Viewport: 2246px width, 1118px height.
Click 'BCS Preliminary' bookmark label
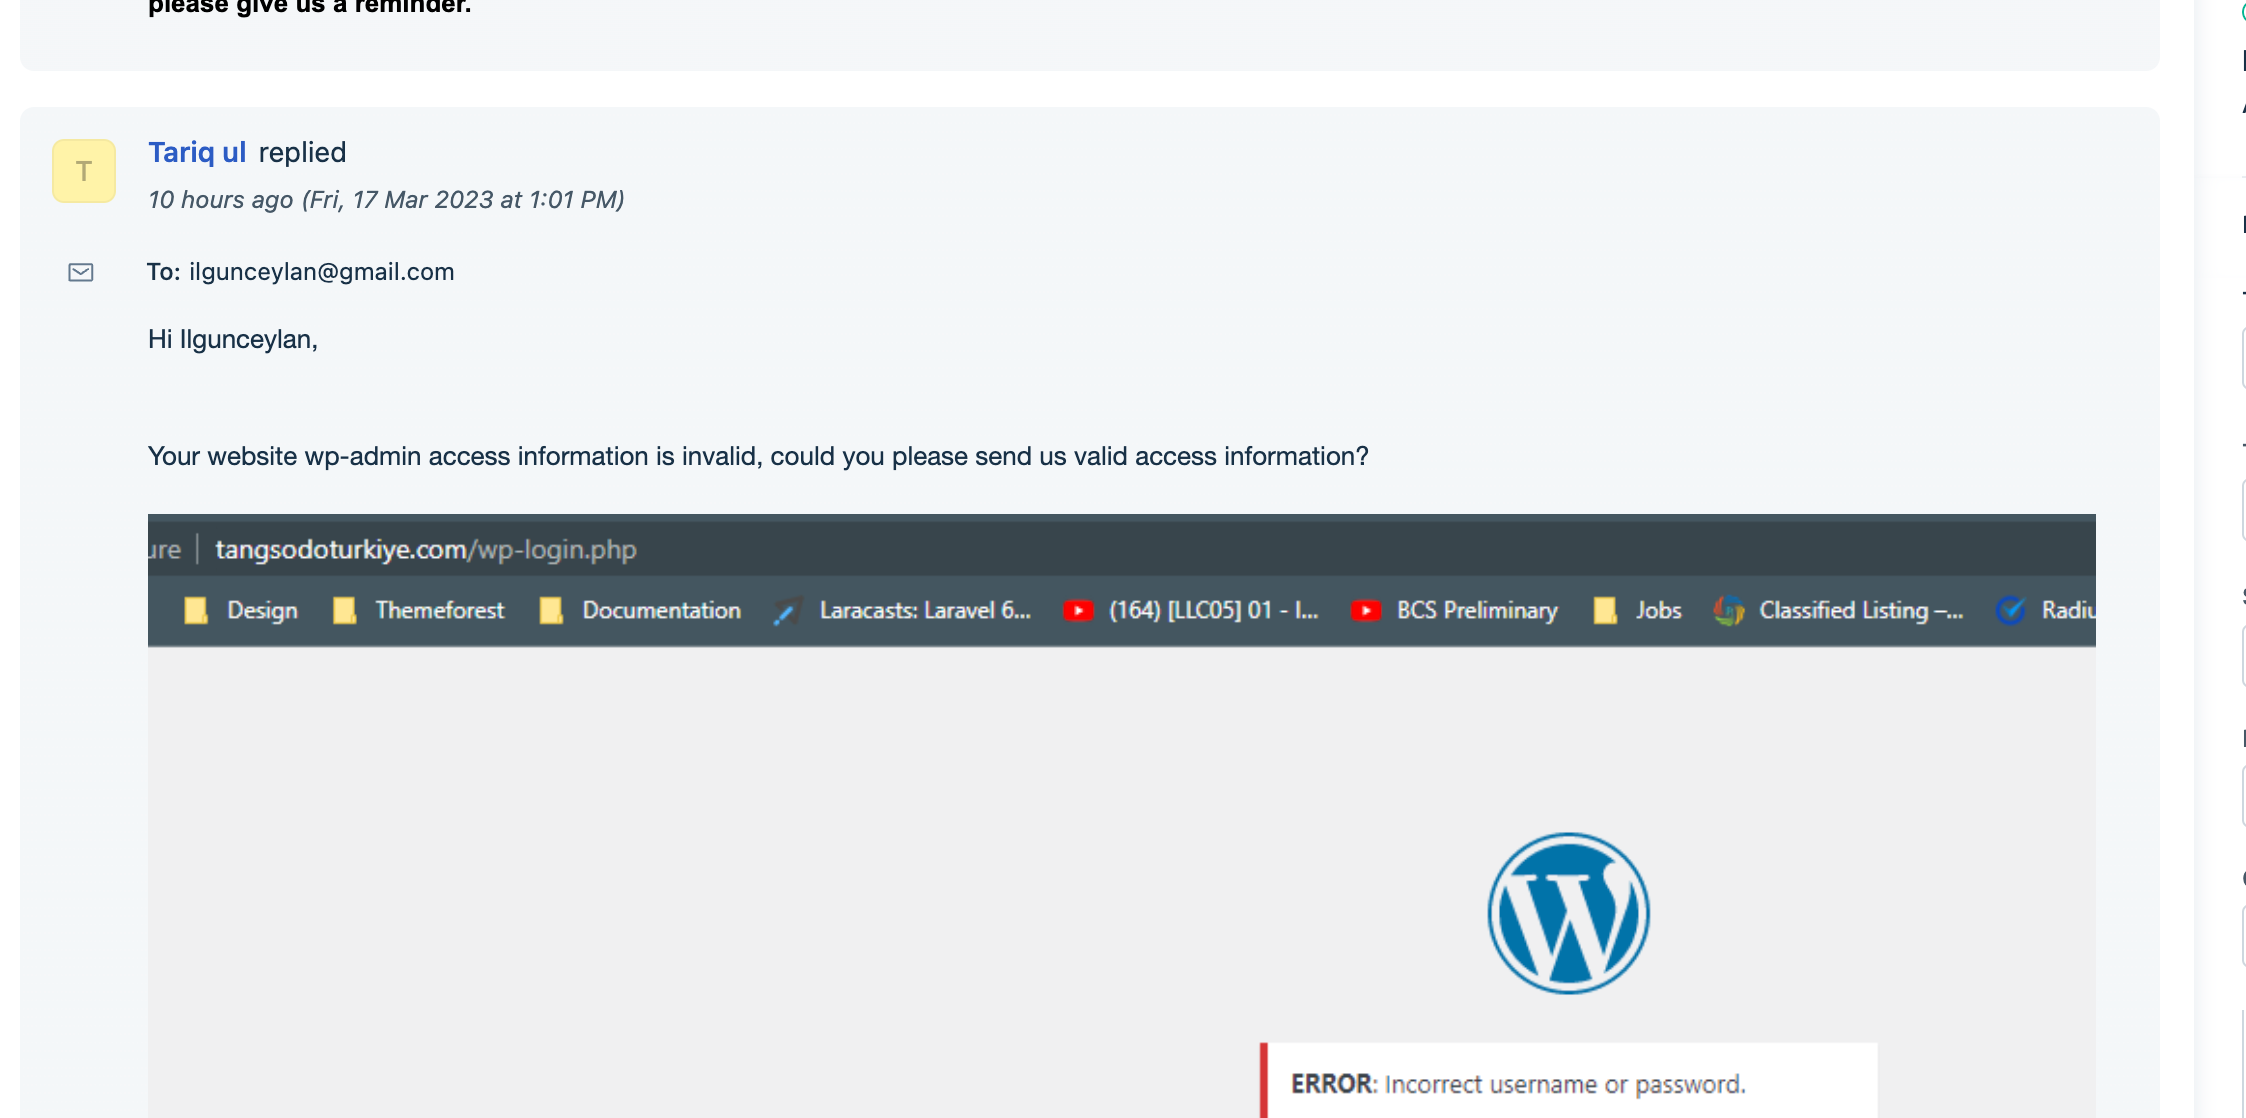click(1477, 610)
